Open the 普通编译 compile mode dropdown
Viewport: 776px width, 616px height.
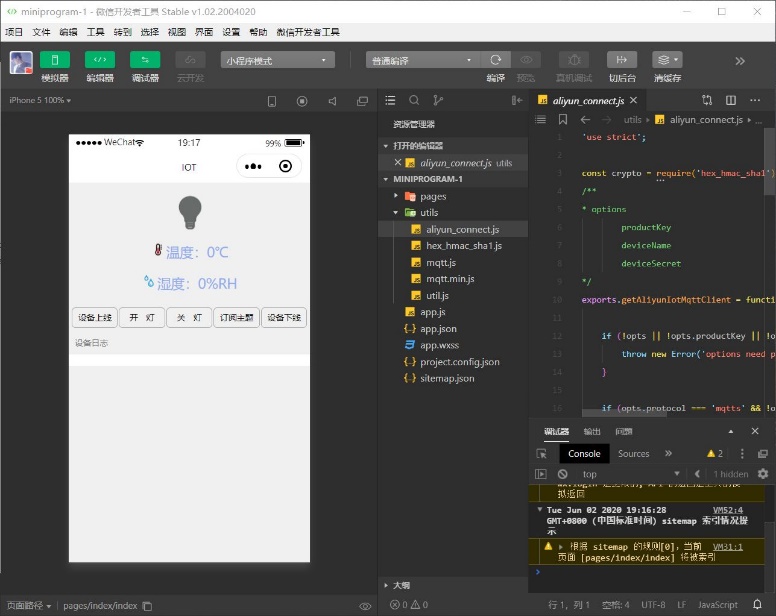[x=422, y=60]
